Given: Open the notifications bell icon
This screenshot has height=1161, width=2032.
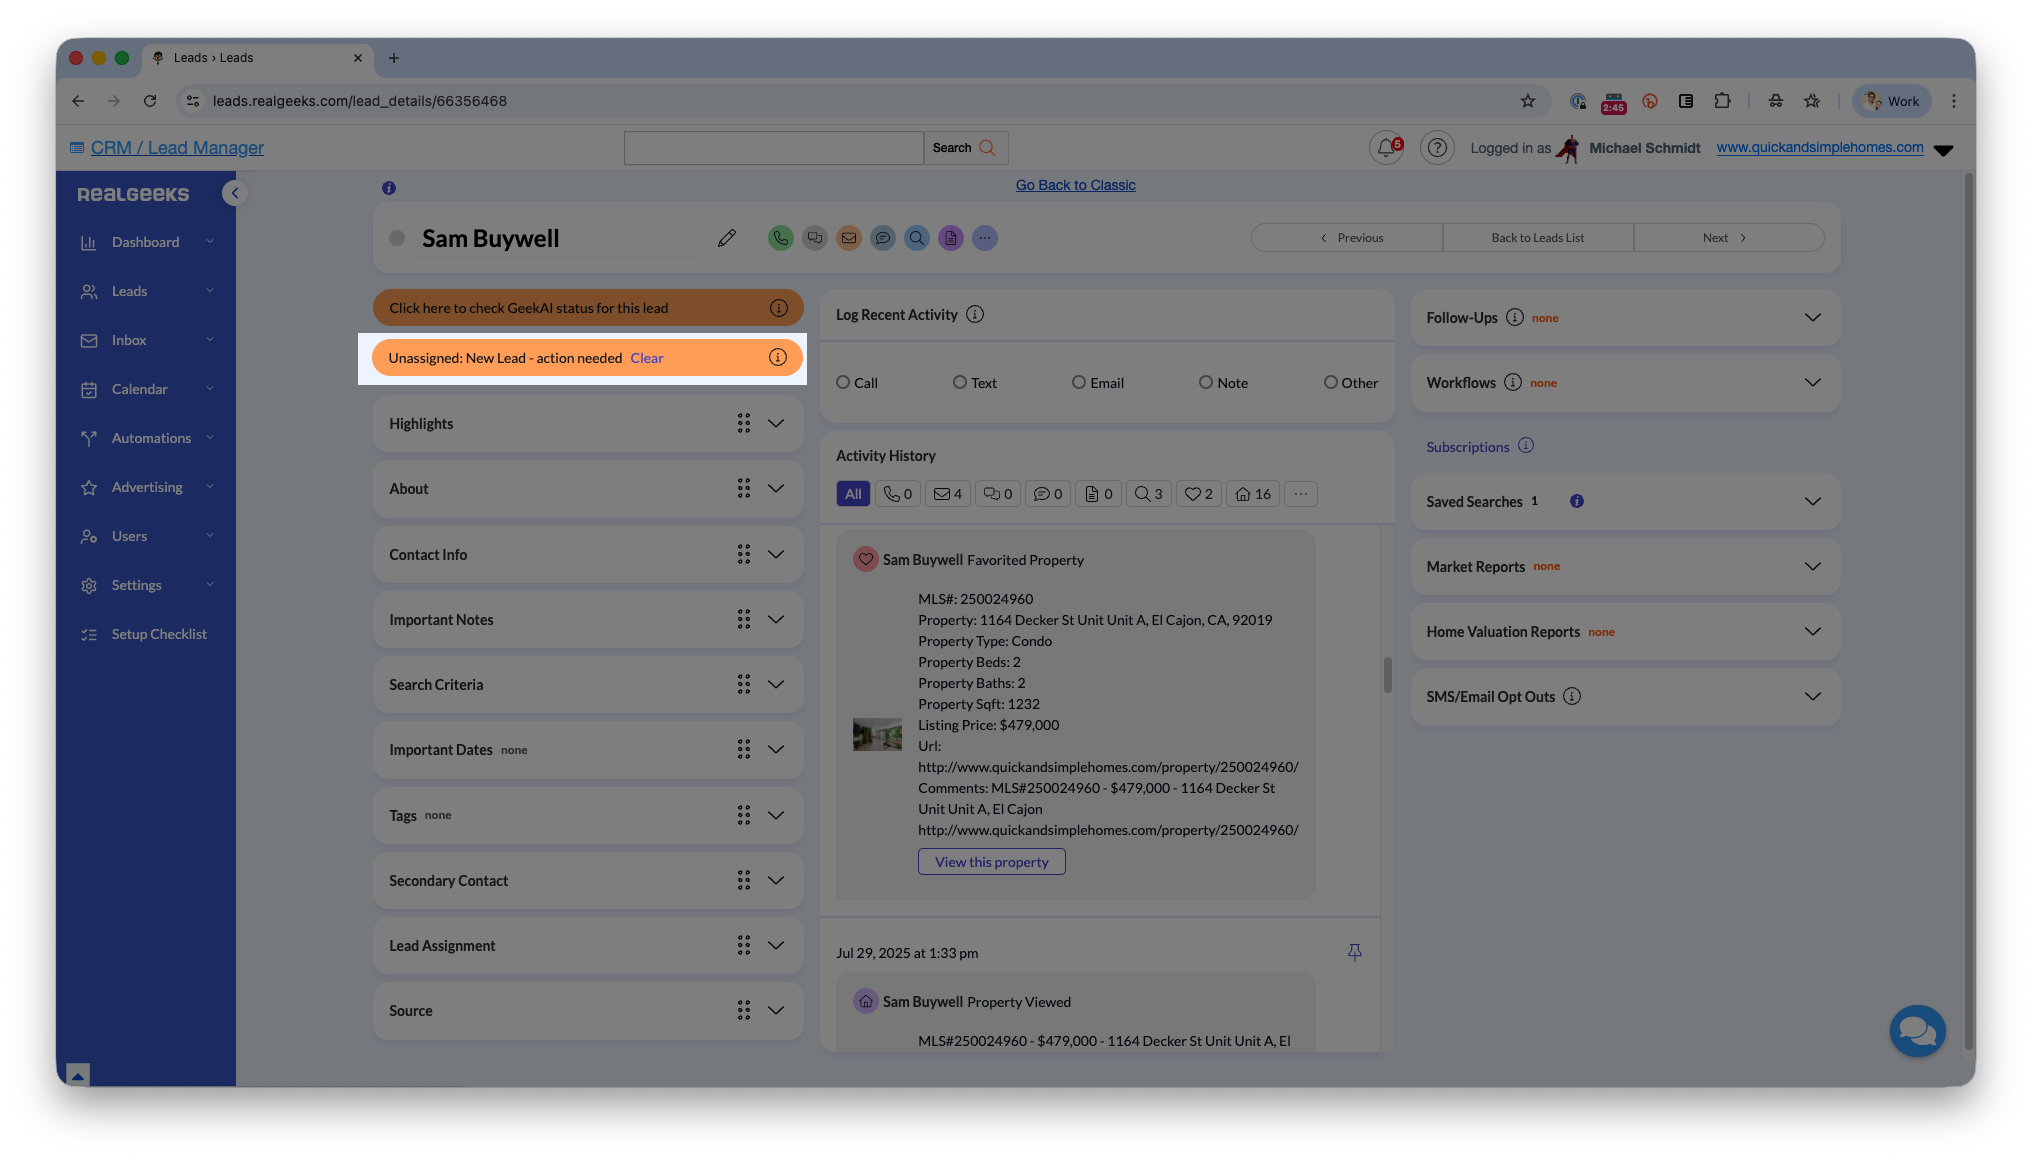Looking at the screenshot, I should pos(1385,148).
